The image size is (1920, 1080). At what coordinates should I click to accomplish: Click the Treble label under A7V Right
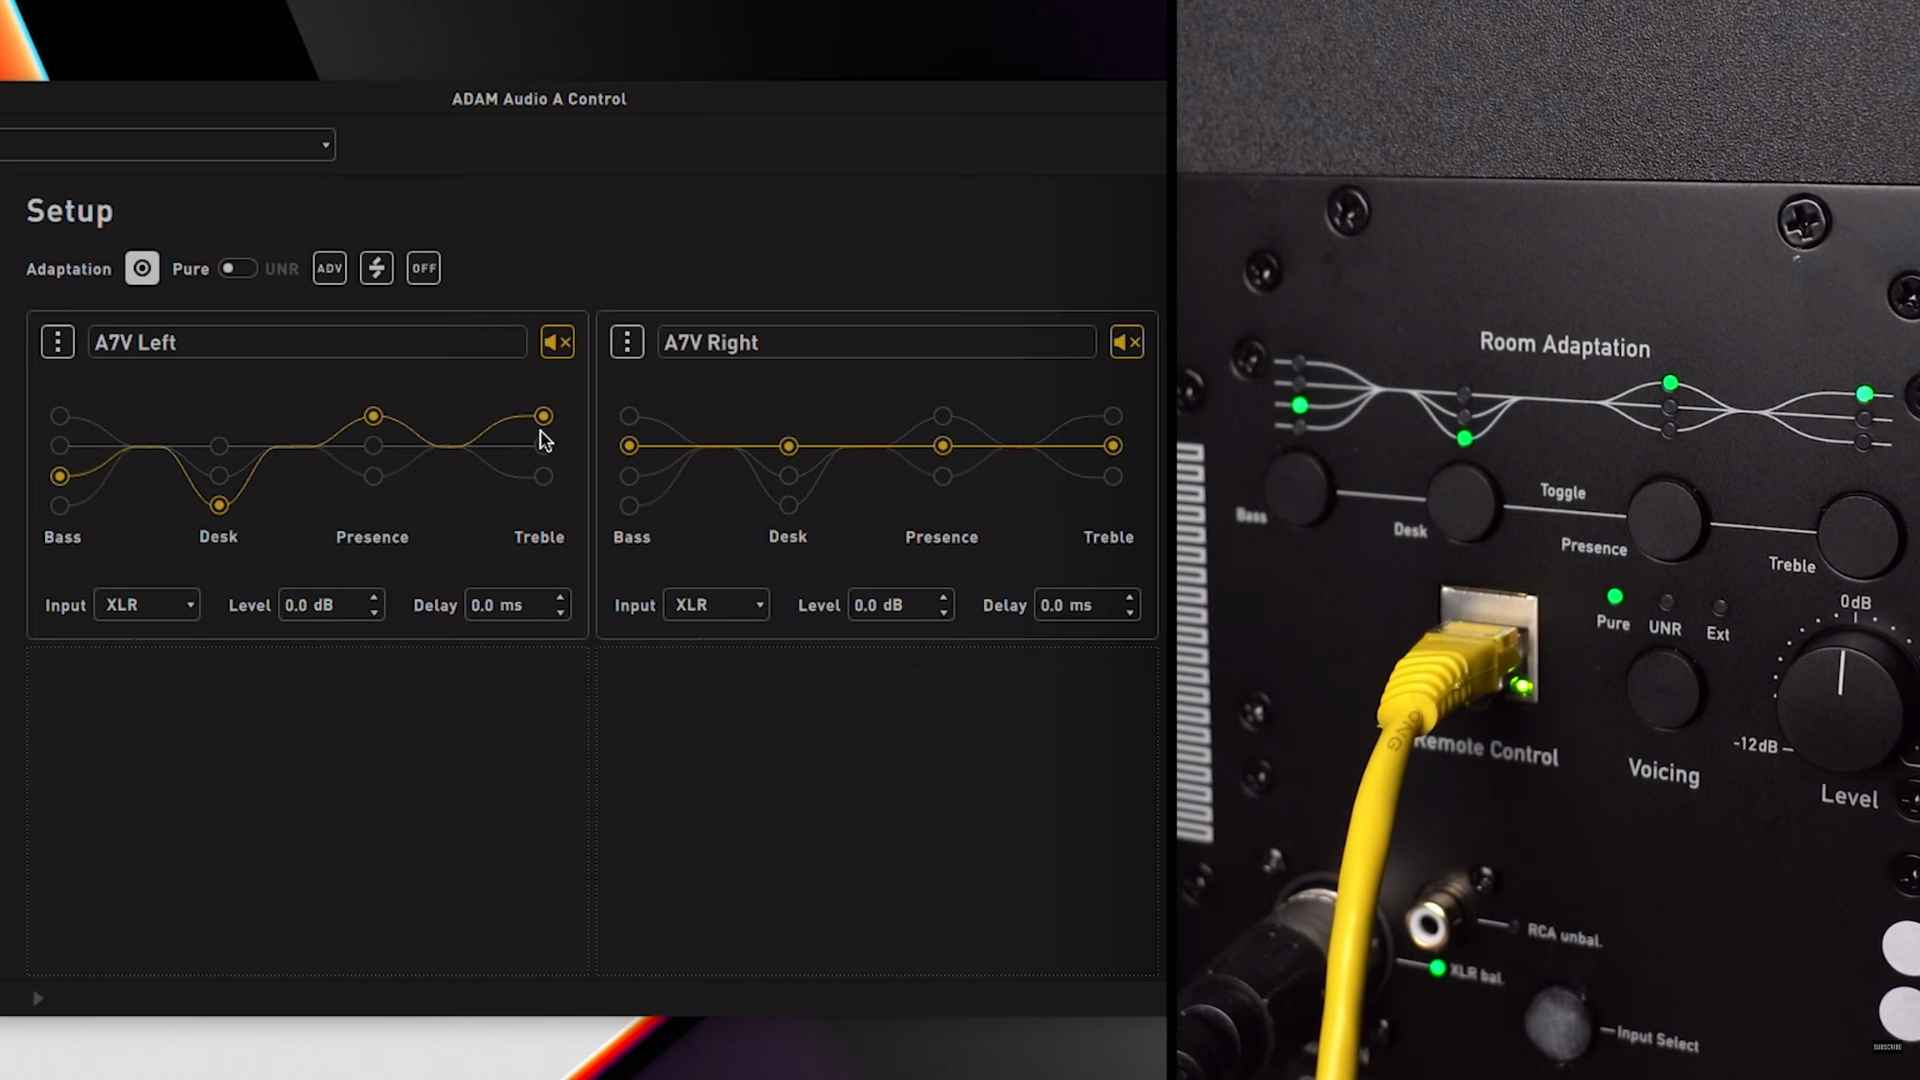pos(1109,537)
